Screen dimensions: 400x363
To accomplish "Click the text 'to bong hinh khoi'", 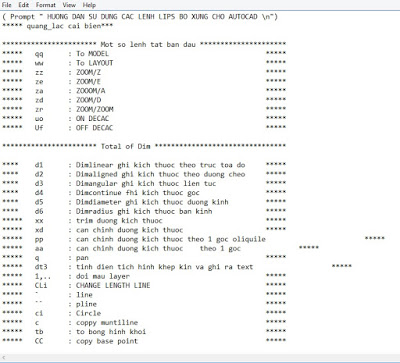I will (111, 332).
